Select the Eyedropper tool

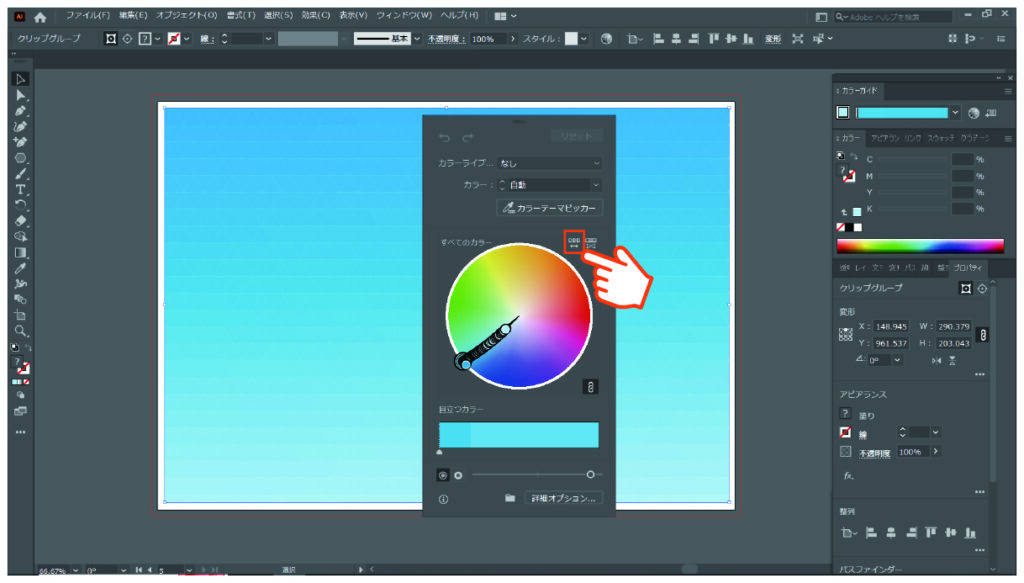pyautogui.click(x=20, y=268)
